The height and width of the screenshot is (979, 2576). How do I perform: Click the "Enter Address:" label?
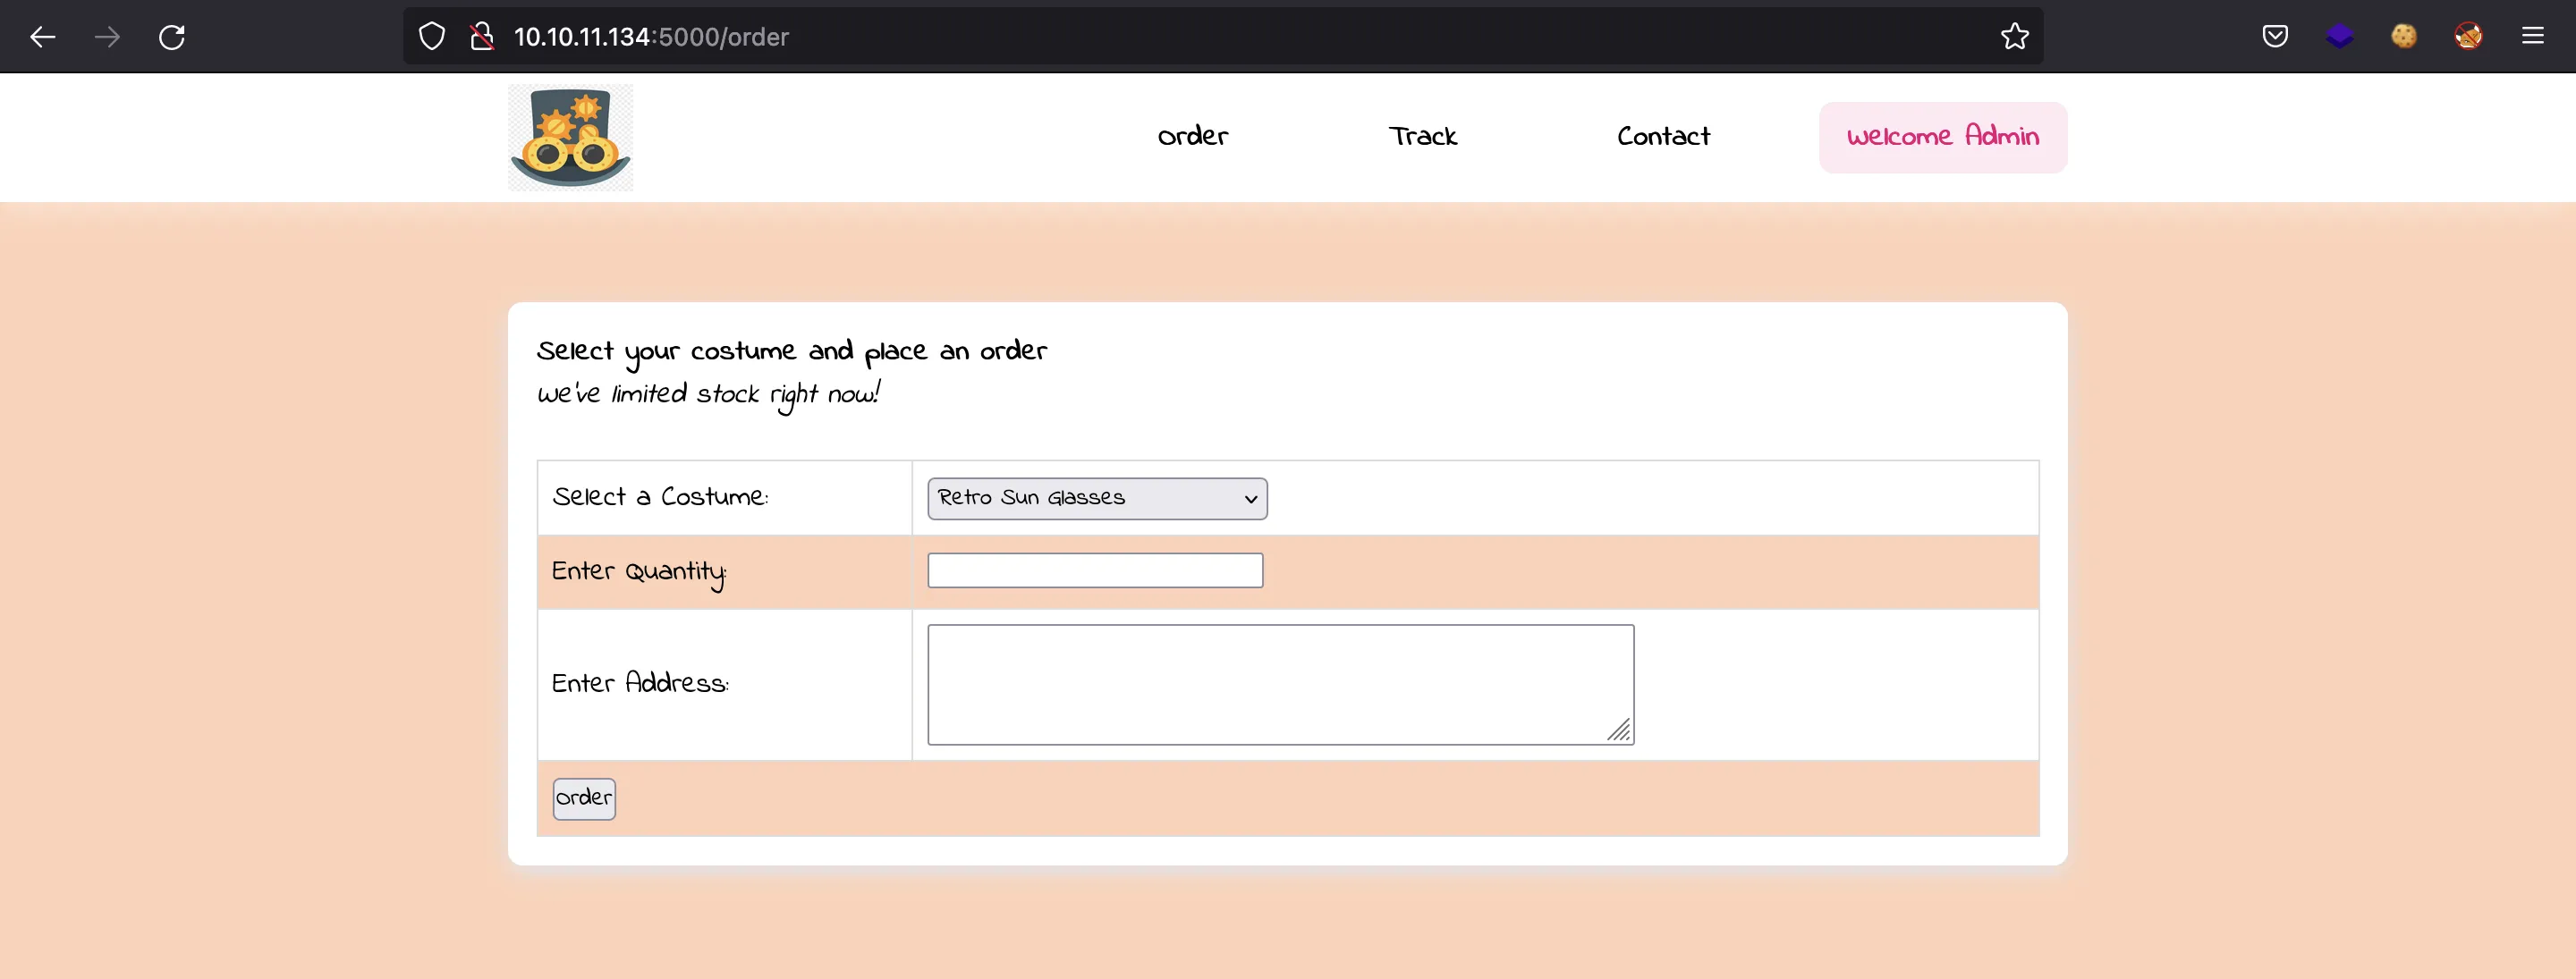tap(640, 683)
